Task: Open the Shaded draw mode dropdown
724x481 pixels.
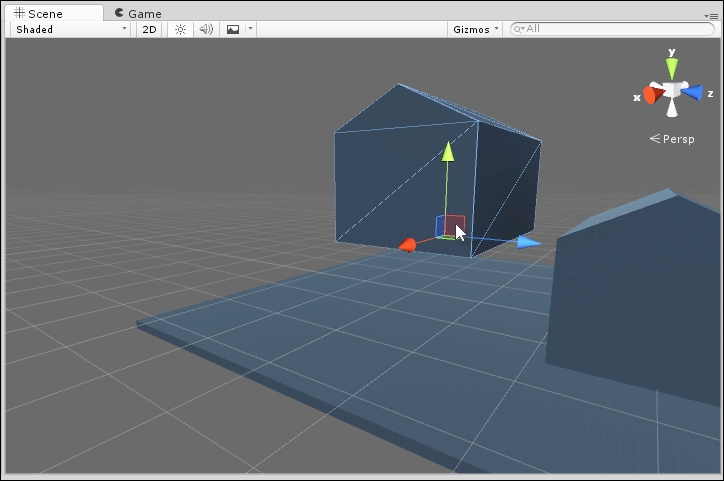Action: coord(70,29)
